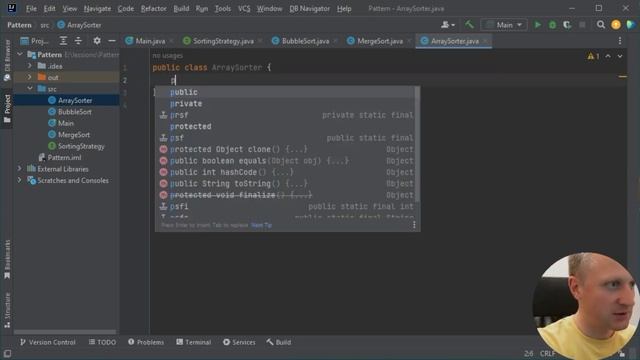The image size is (640, 360).
Task: Expand all in Project panel
Action: (63, 41)
